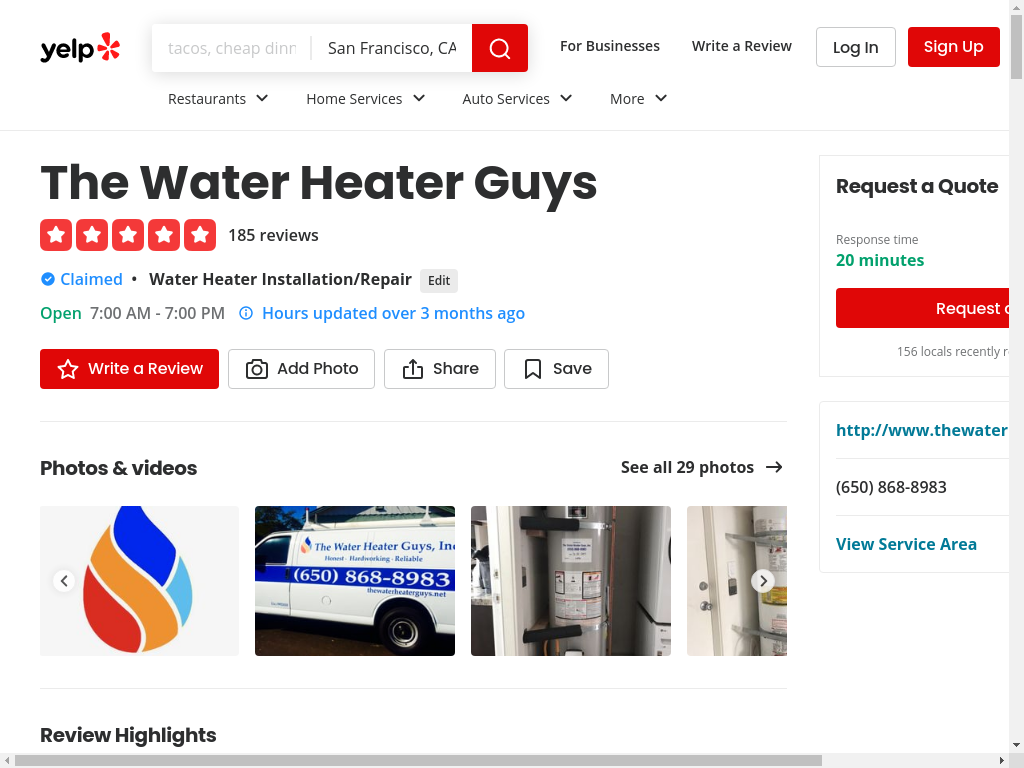Click the five-star rating display
Image resolution: width=1024 pixels, height=768 pixels.
[x=128, y=235]
